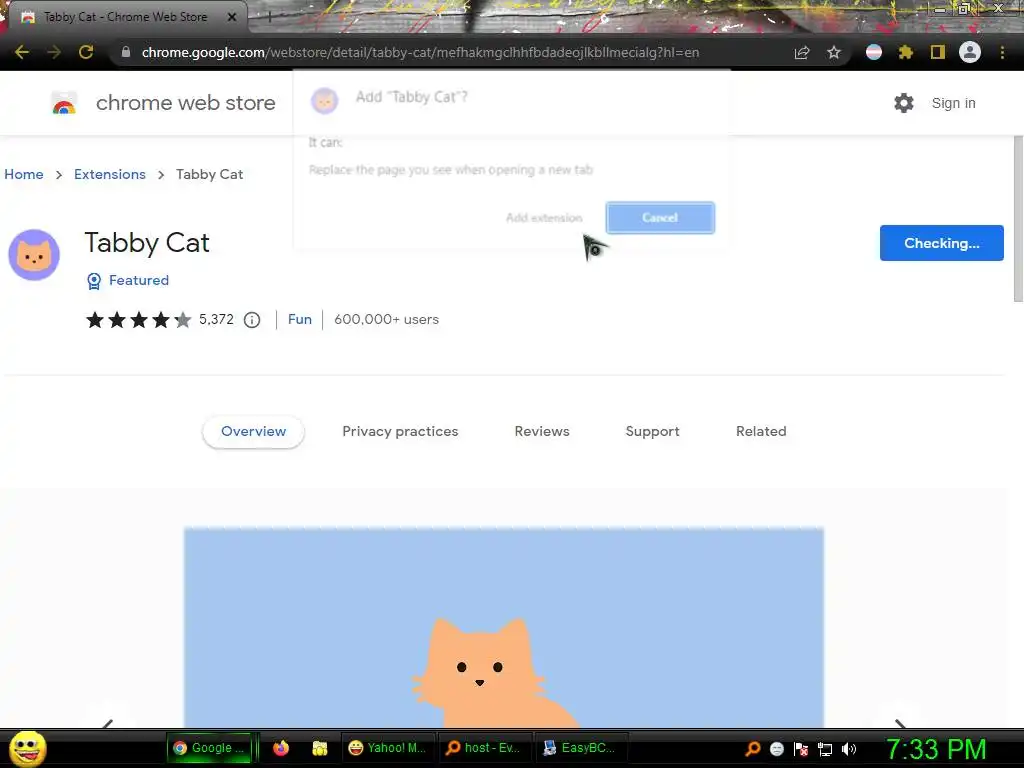
Task: Reload the Tabby Cat page
Action: point(86,52)
